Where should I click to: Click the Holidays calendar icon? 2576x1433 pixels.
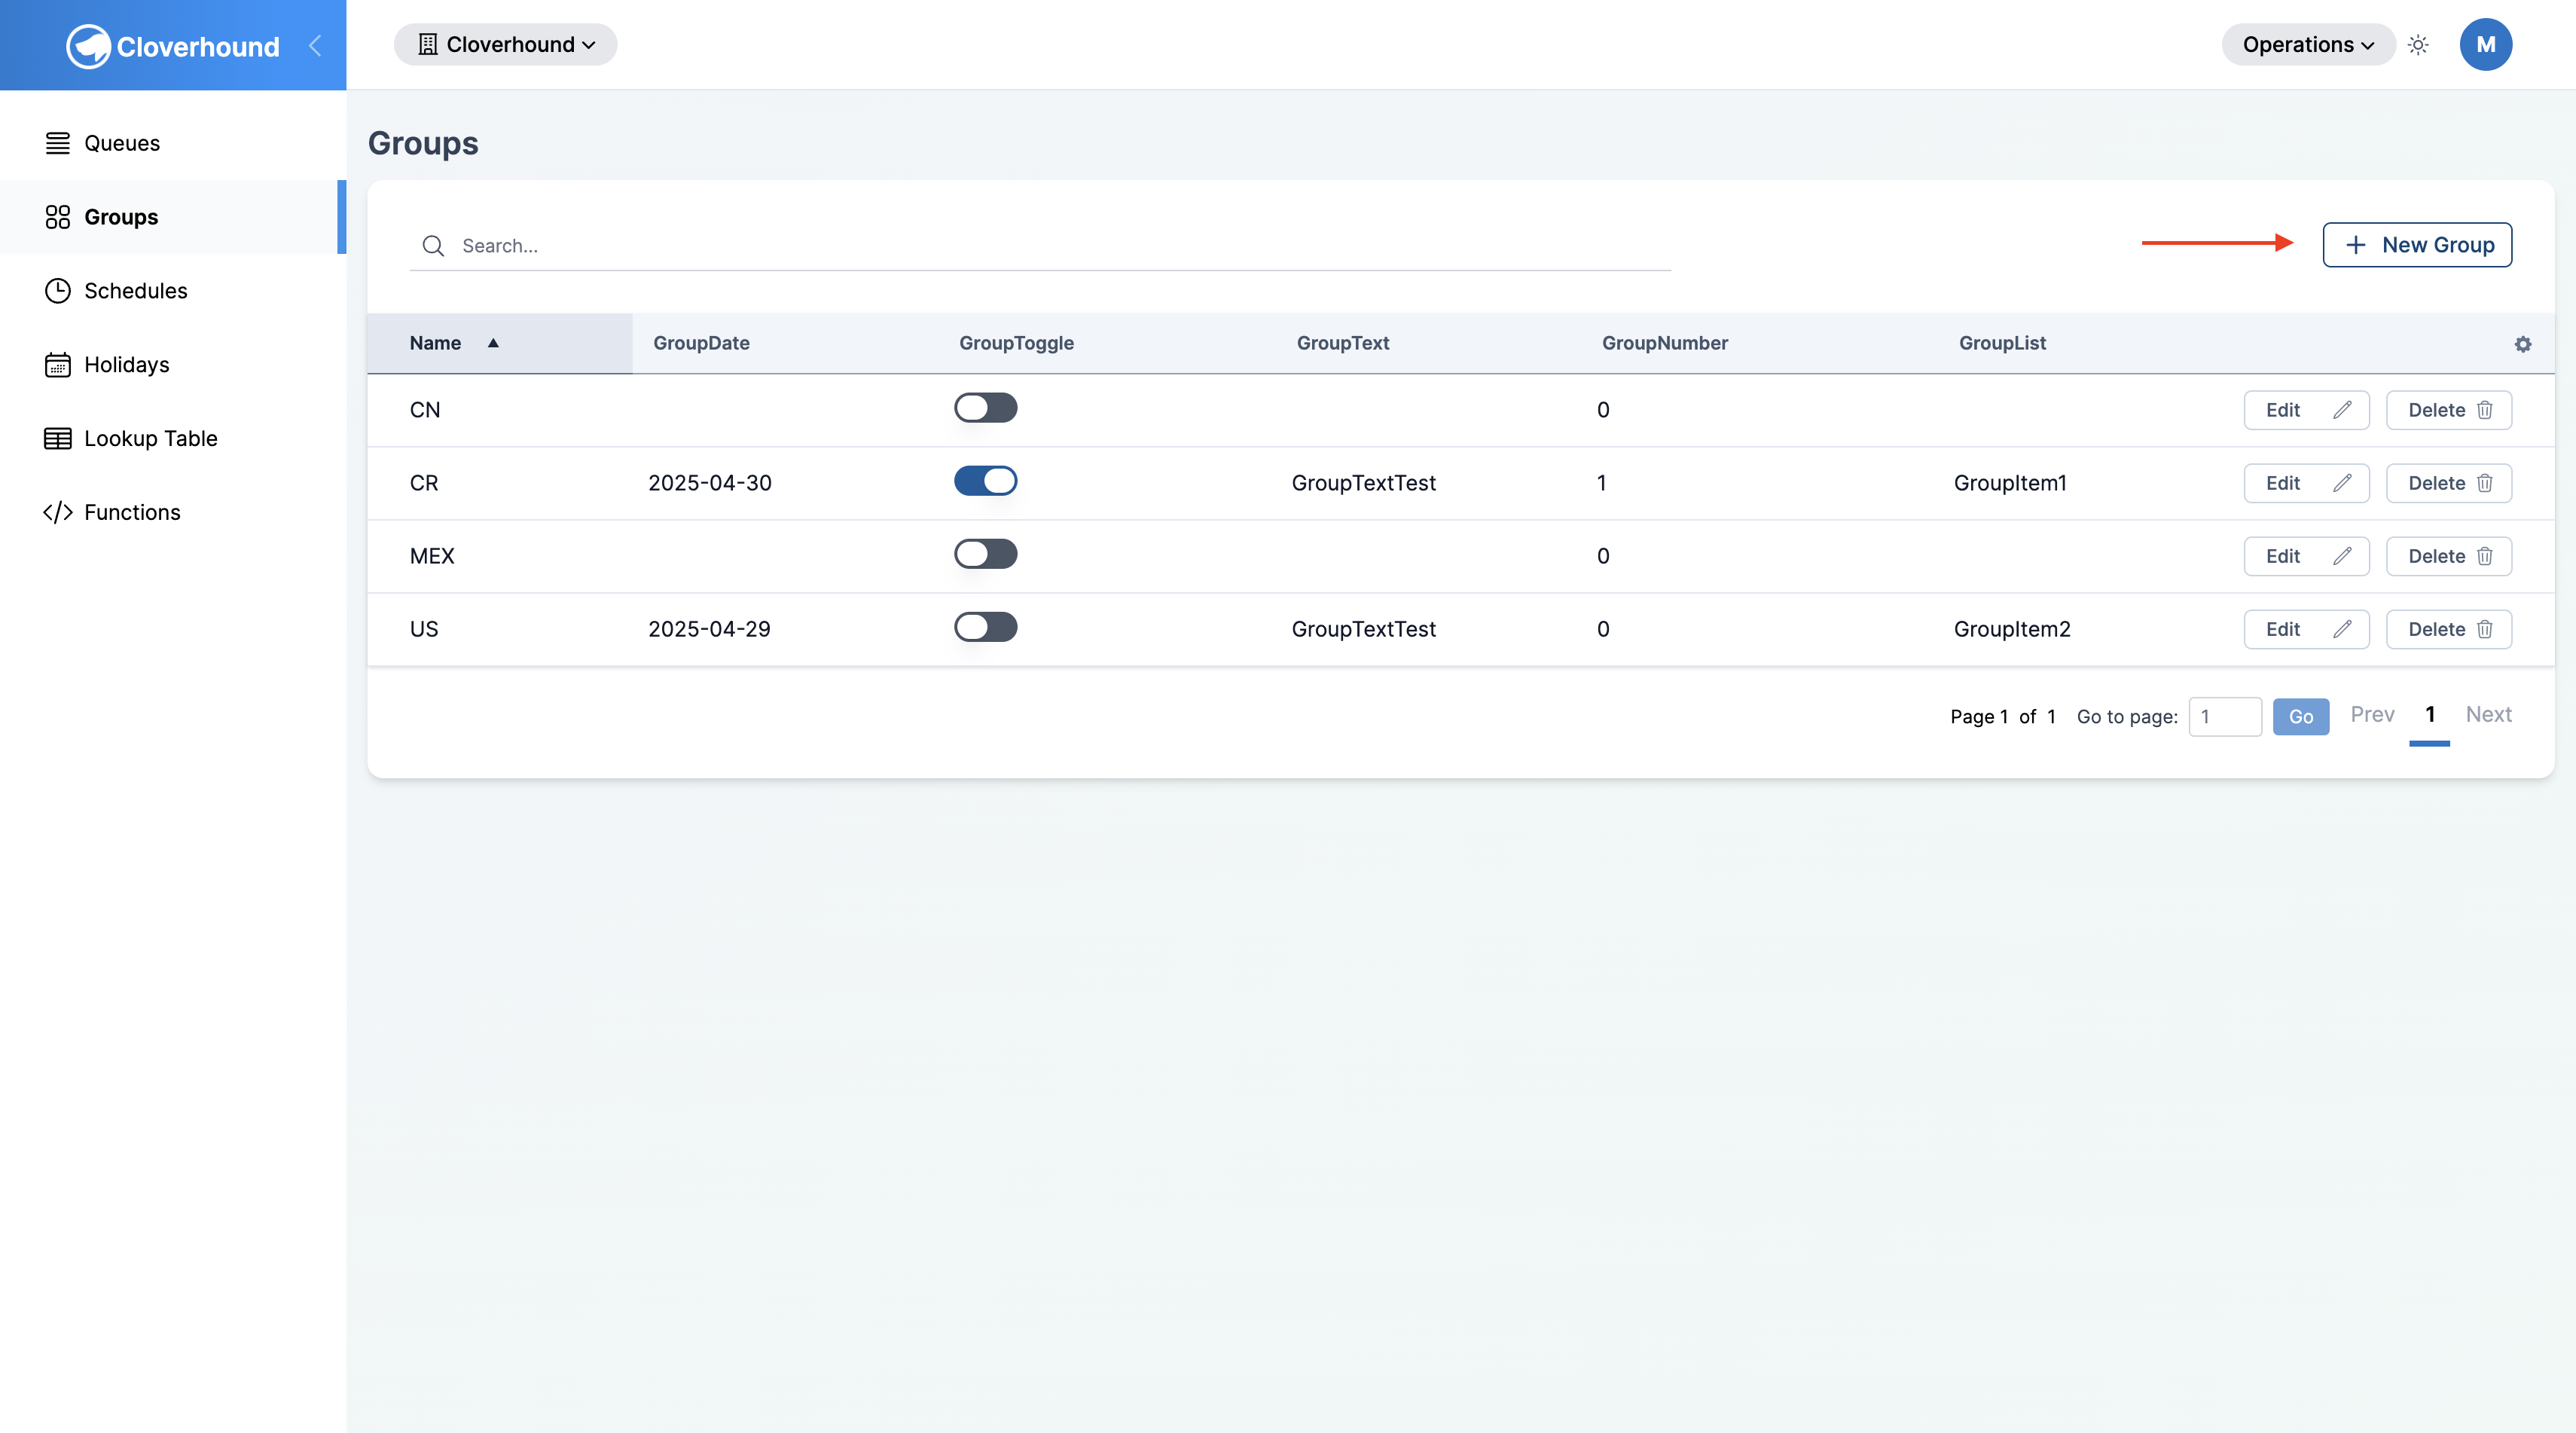58,365
